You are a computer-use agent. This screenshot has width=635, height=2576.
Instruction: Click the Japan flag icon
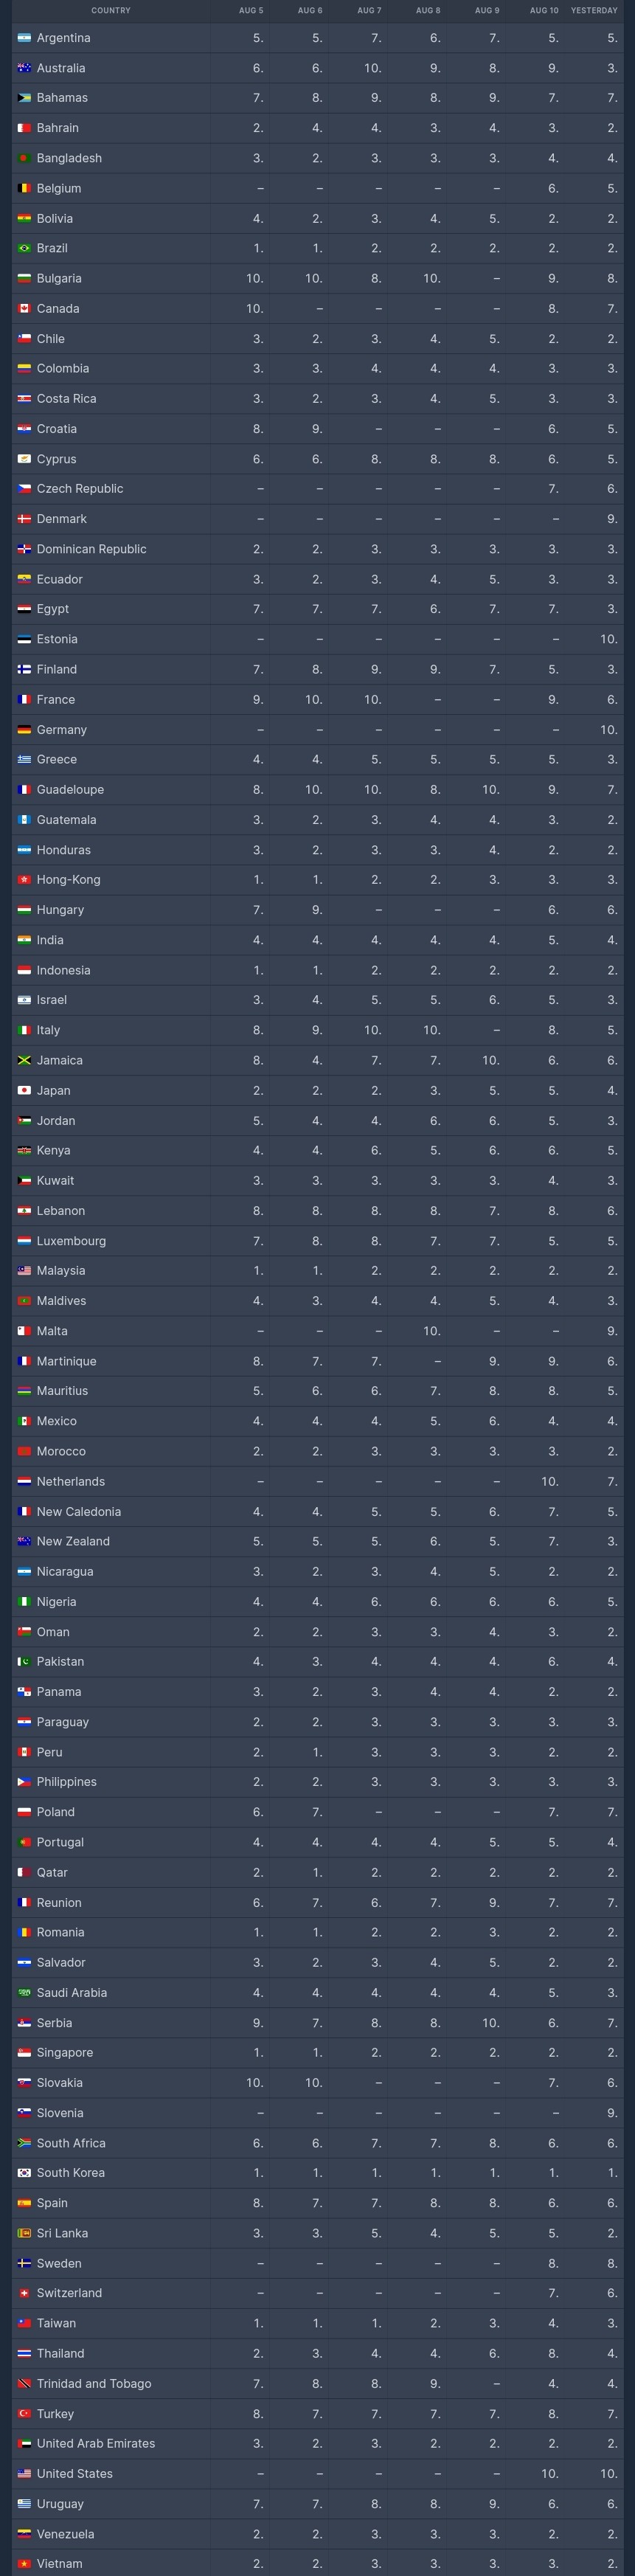(x=24, y=1090)
